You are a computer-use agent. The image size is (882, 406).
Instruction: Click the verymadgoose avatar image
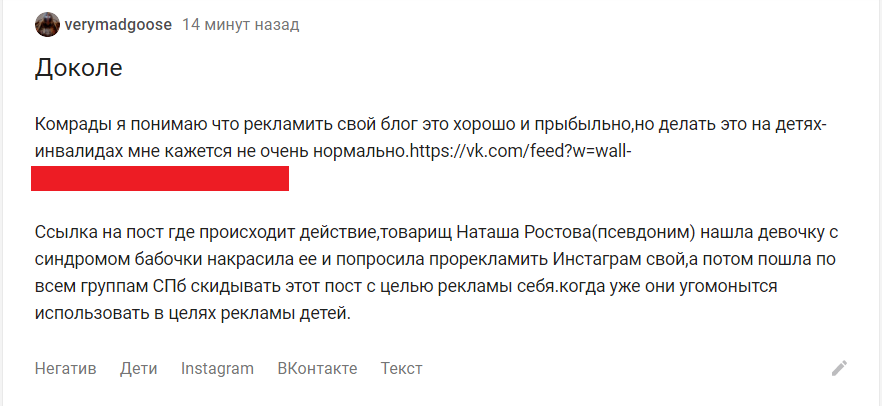[x=47, y=25]
